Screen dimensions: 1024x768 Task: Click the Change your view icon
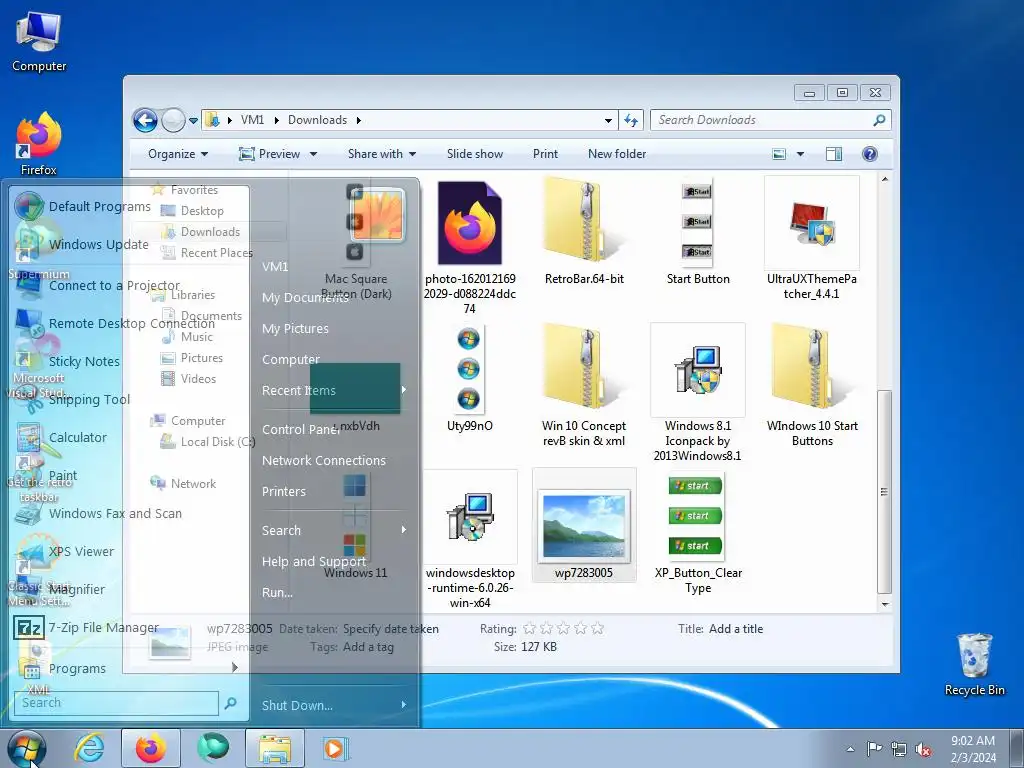tap(779, 154)
